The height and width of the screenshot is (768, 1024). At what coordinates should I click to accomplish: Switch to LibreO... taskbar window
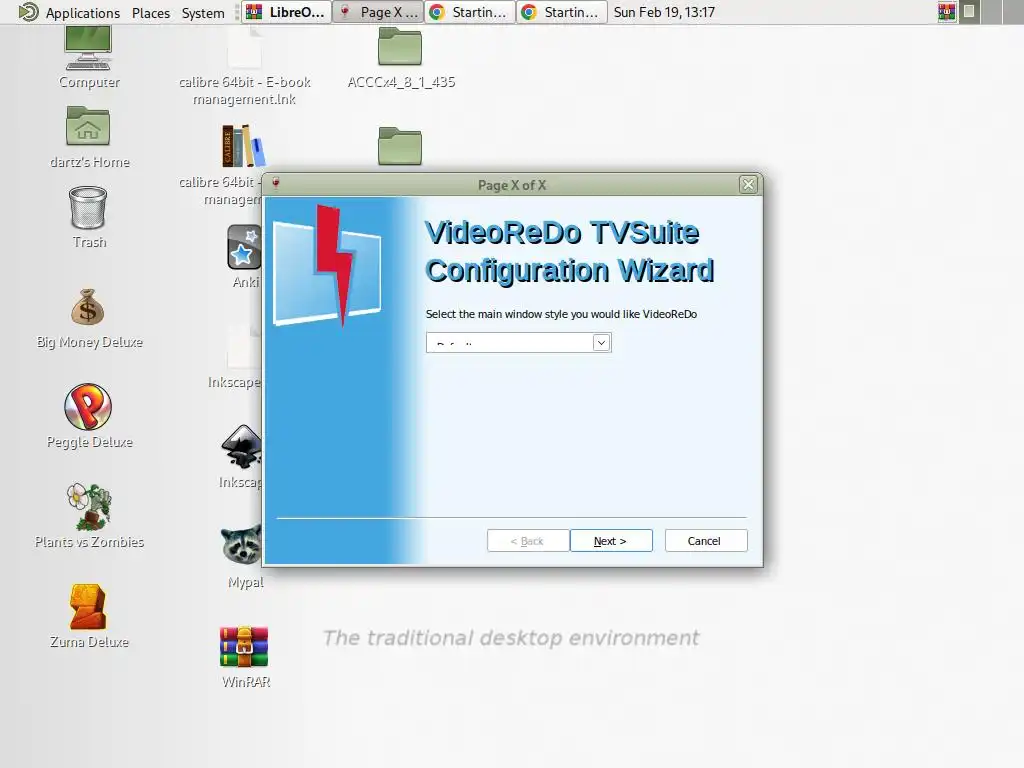[286, 12]
